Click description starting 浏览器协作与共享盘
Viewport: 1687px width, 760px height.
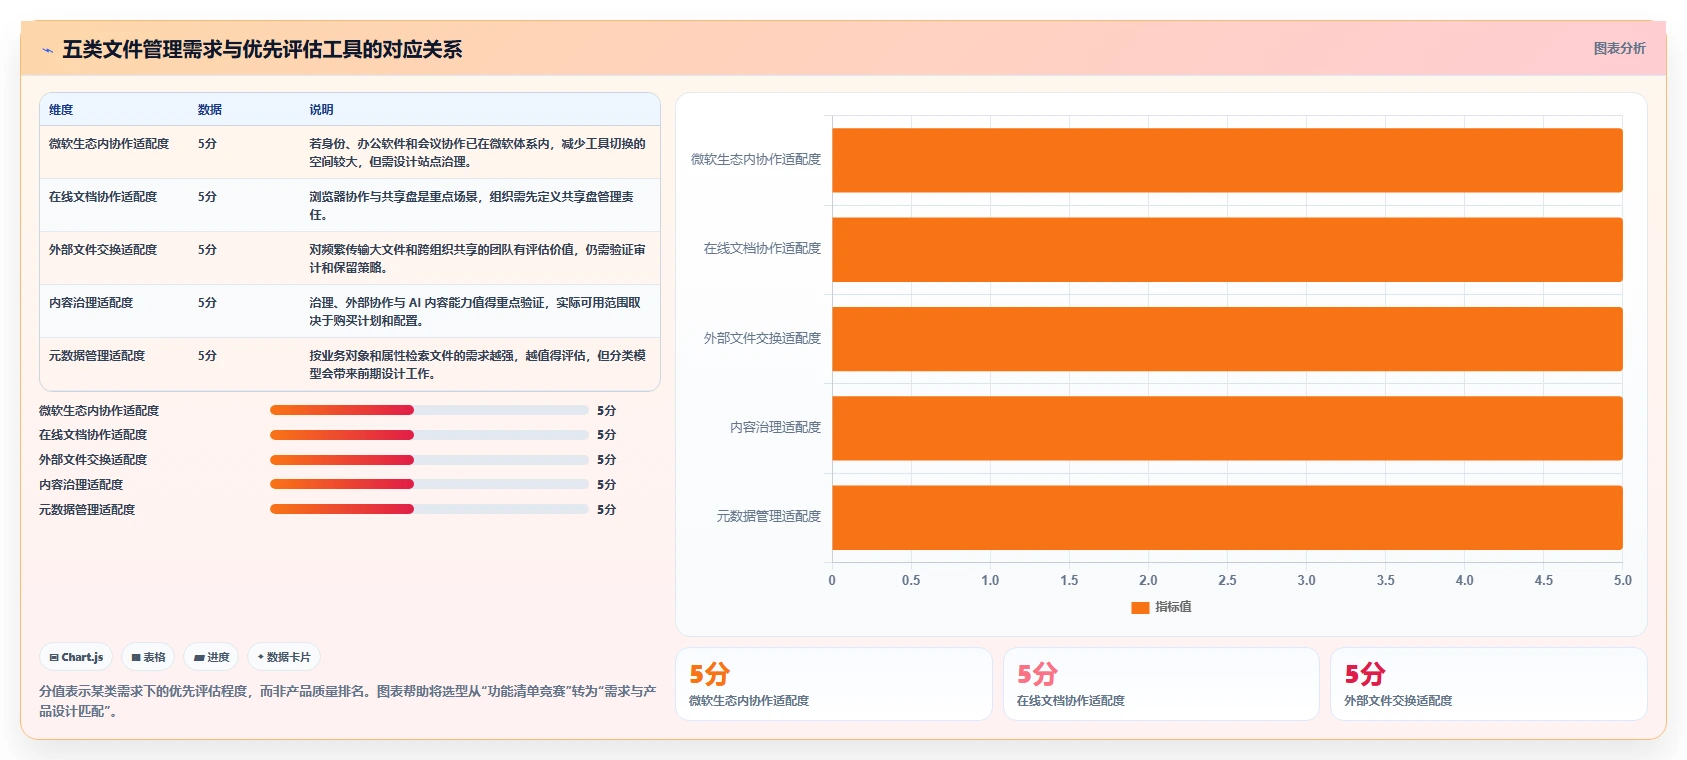point(471,206)
